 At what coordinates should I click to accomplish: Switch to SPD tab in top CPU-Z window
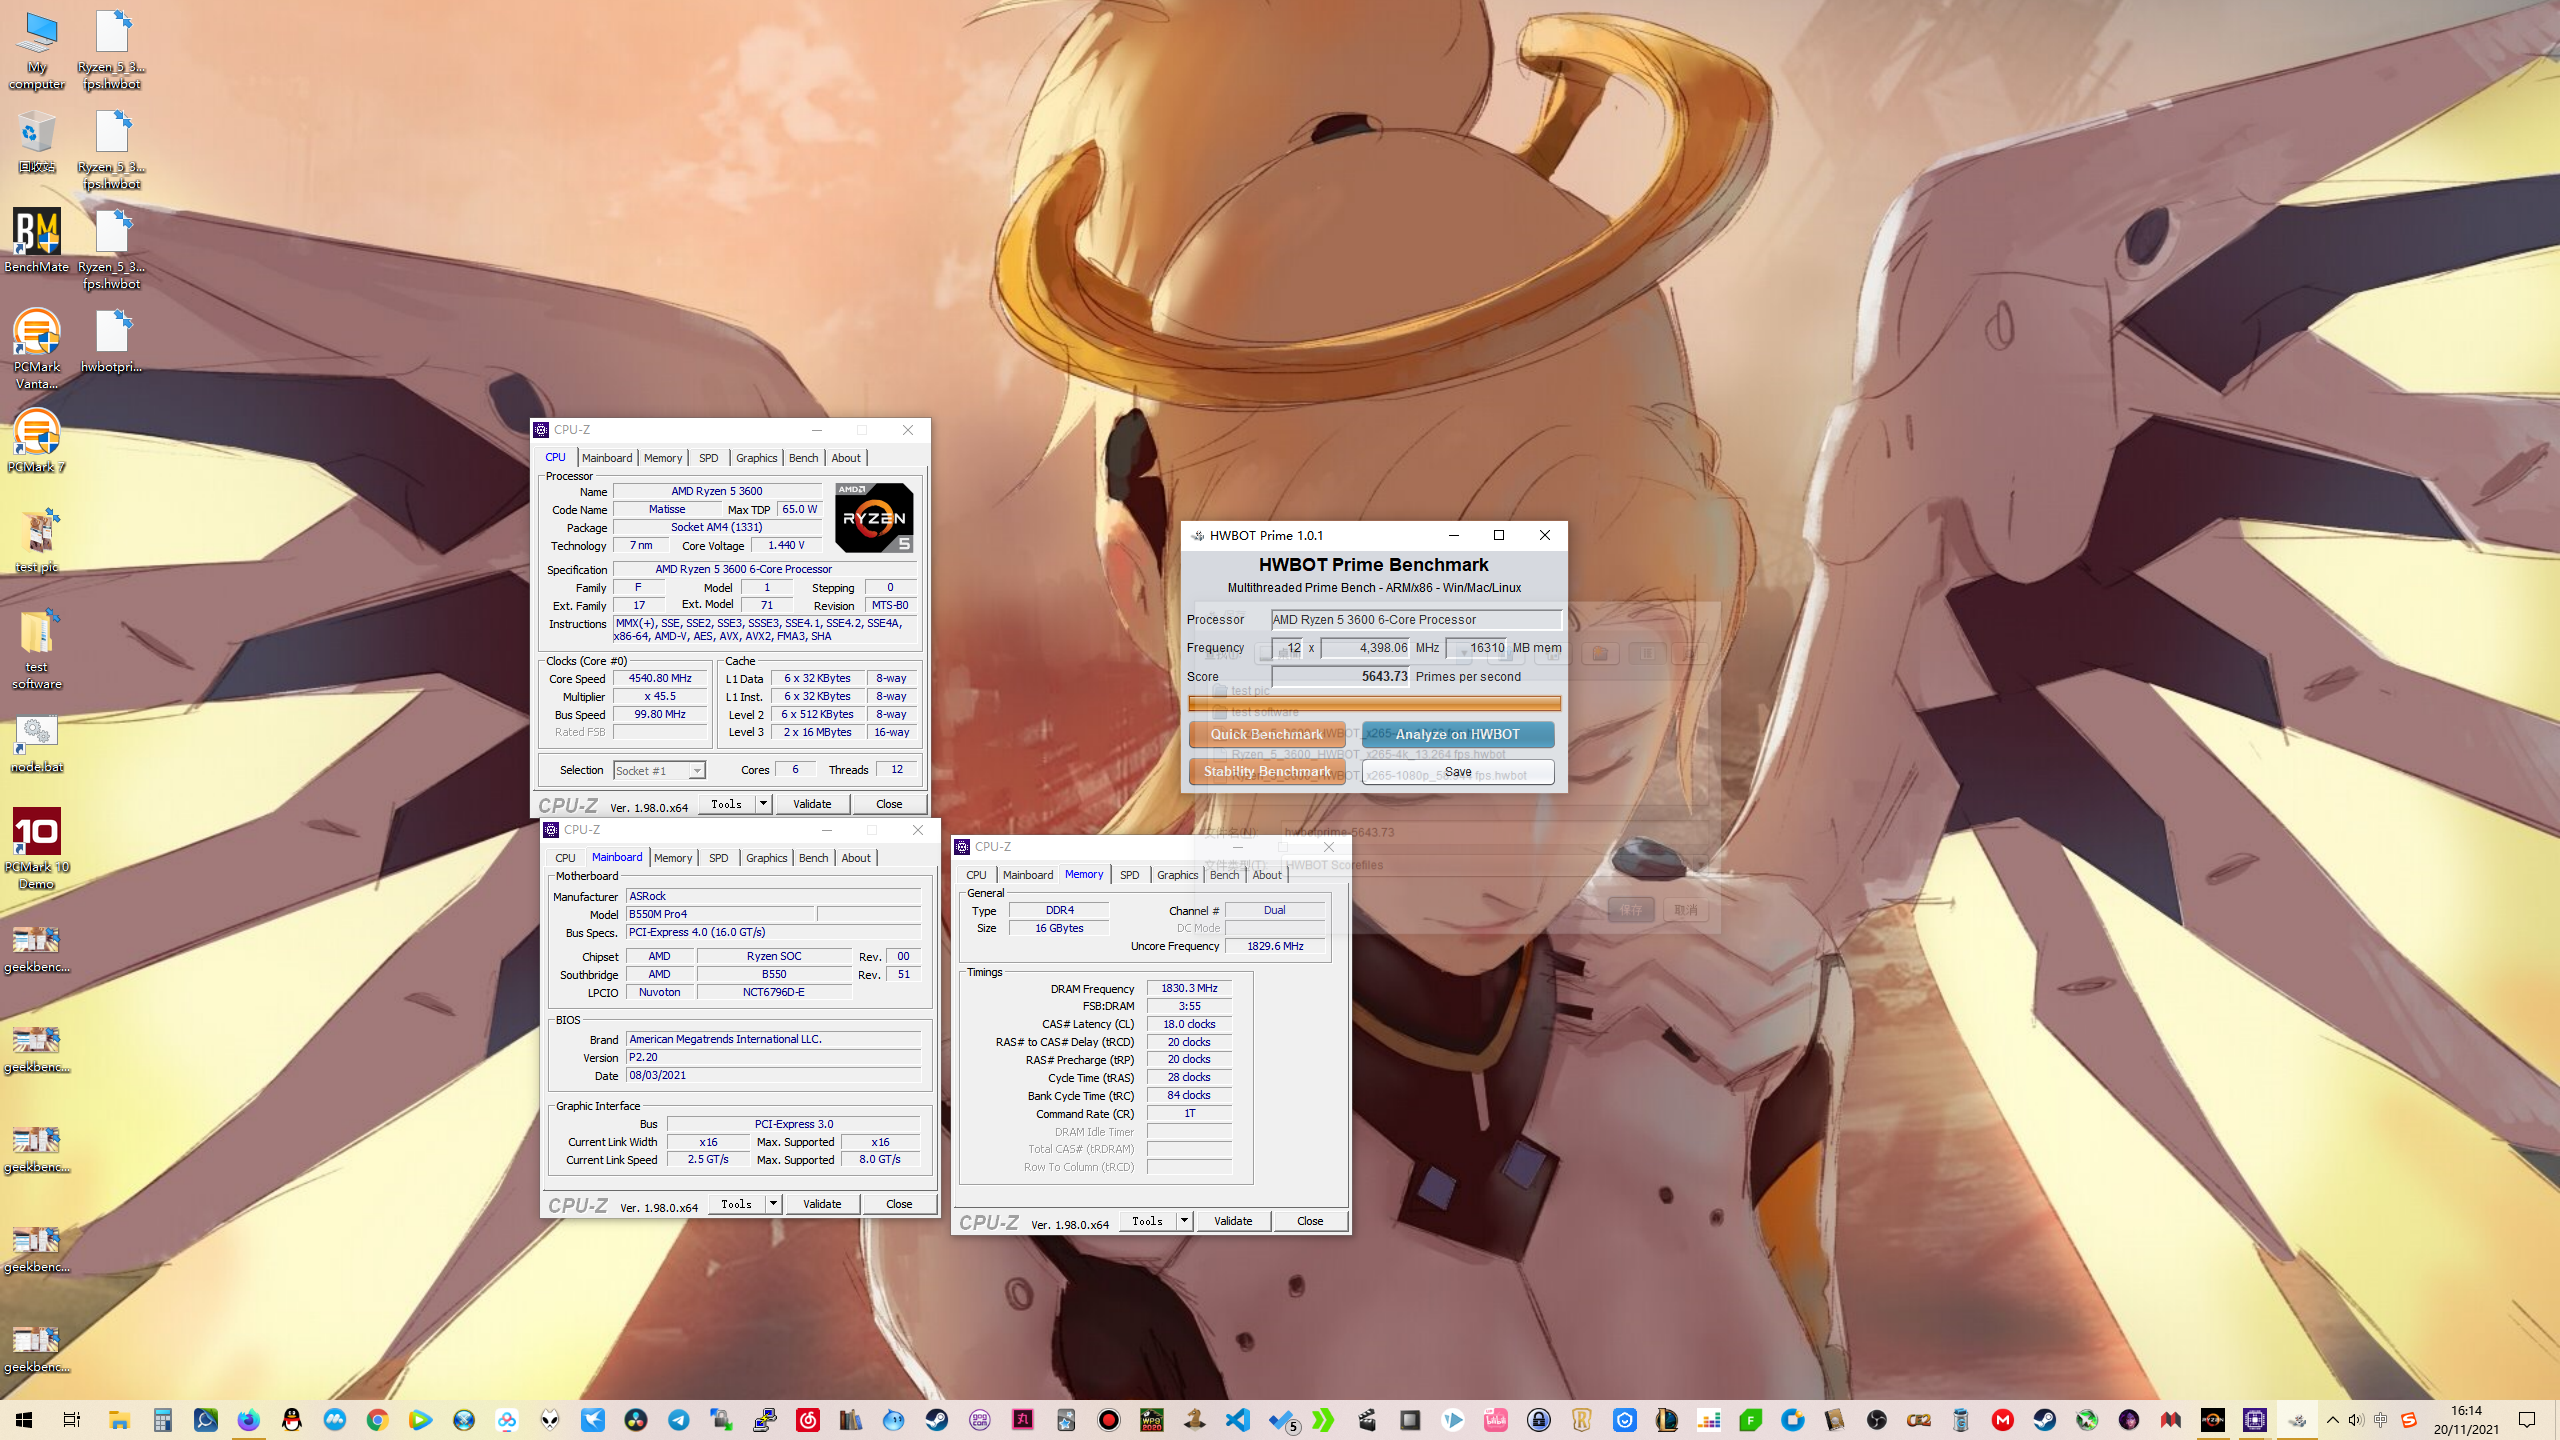tap(708, 457)
